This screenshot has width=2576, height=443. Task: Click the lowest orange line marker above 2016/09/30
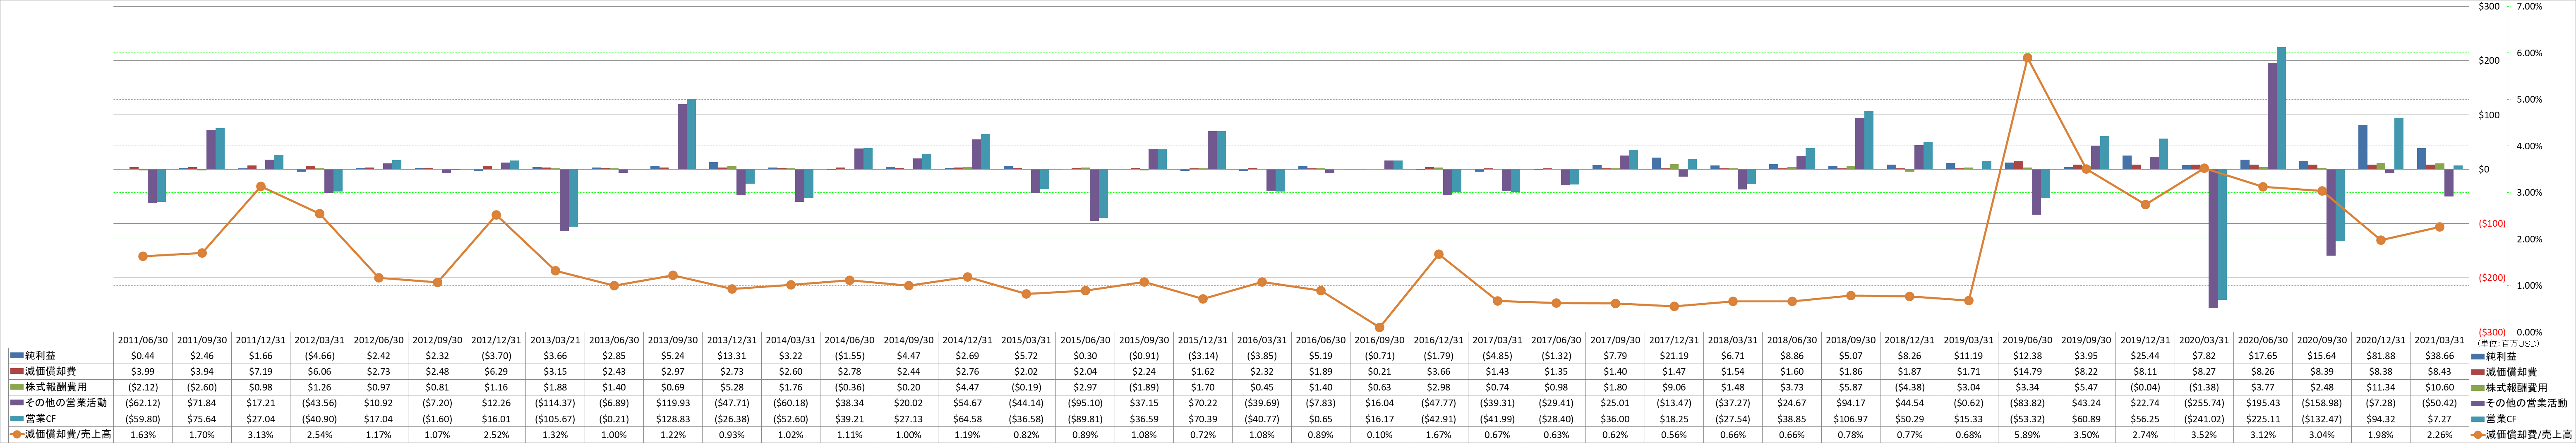pos(1379,327)
